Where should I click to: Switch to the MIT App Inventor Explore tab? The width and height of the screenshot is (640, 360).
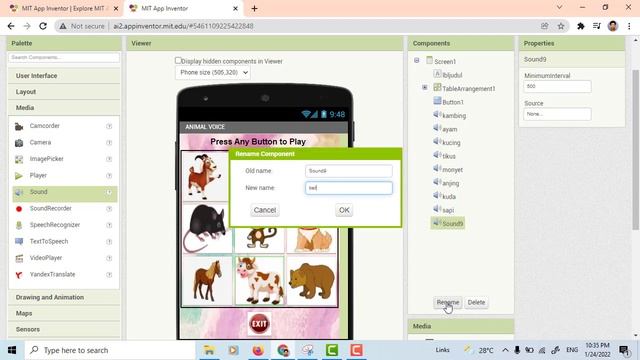pos(63,8)
